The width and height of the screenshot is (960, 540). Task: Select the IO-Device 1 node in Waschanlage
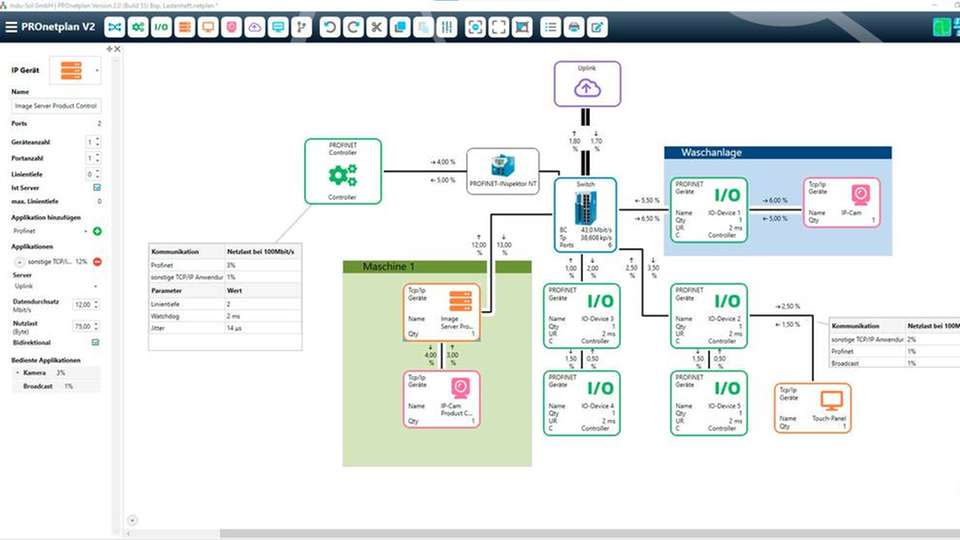click(709, 210)
